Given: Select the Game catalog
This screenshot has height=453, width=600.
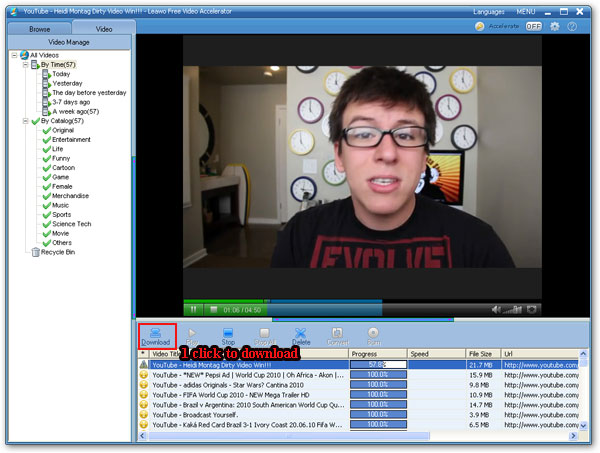Looking at the screenshot, I should pos(60,177).
